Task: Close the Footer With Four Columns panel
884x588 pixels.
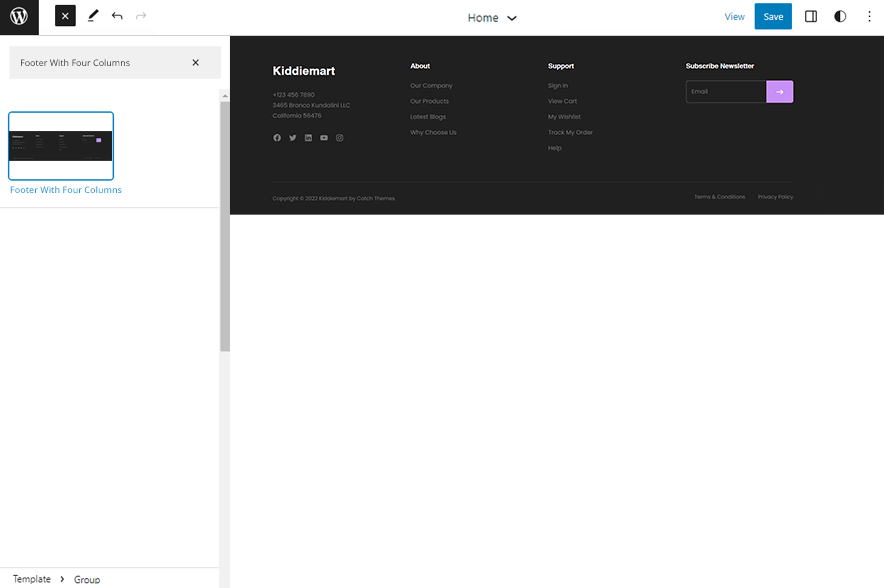Action: pos(196,62)
